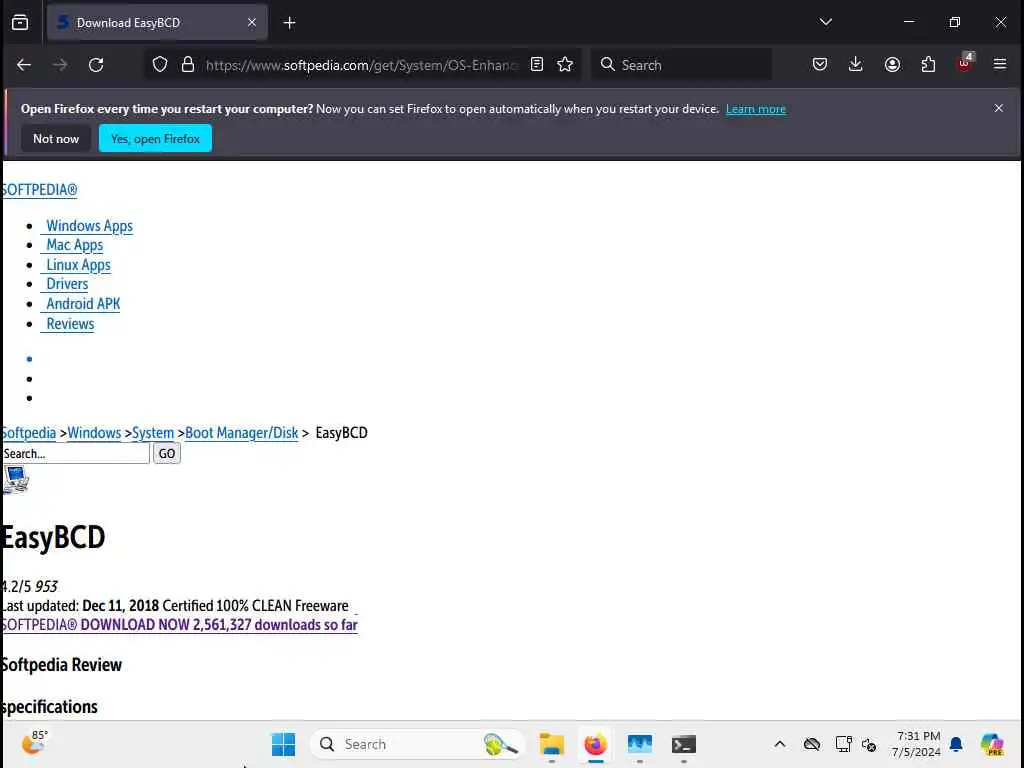Screen dimensions: 1024x768
Task: Toggle Reader View icon in address bar
Action: (537, 65)
